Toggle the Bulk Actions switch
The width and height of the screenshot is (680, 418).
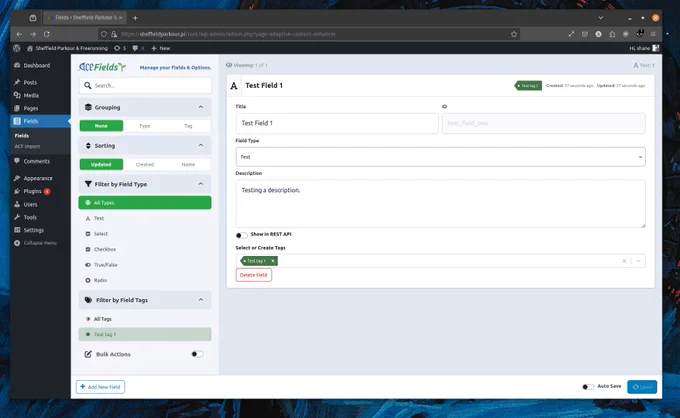click(x=197, y=354)
